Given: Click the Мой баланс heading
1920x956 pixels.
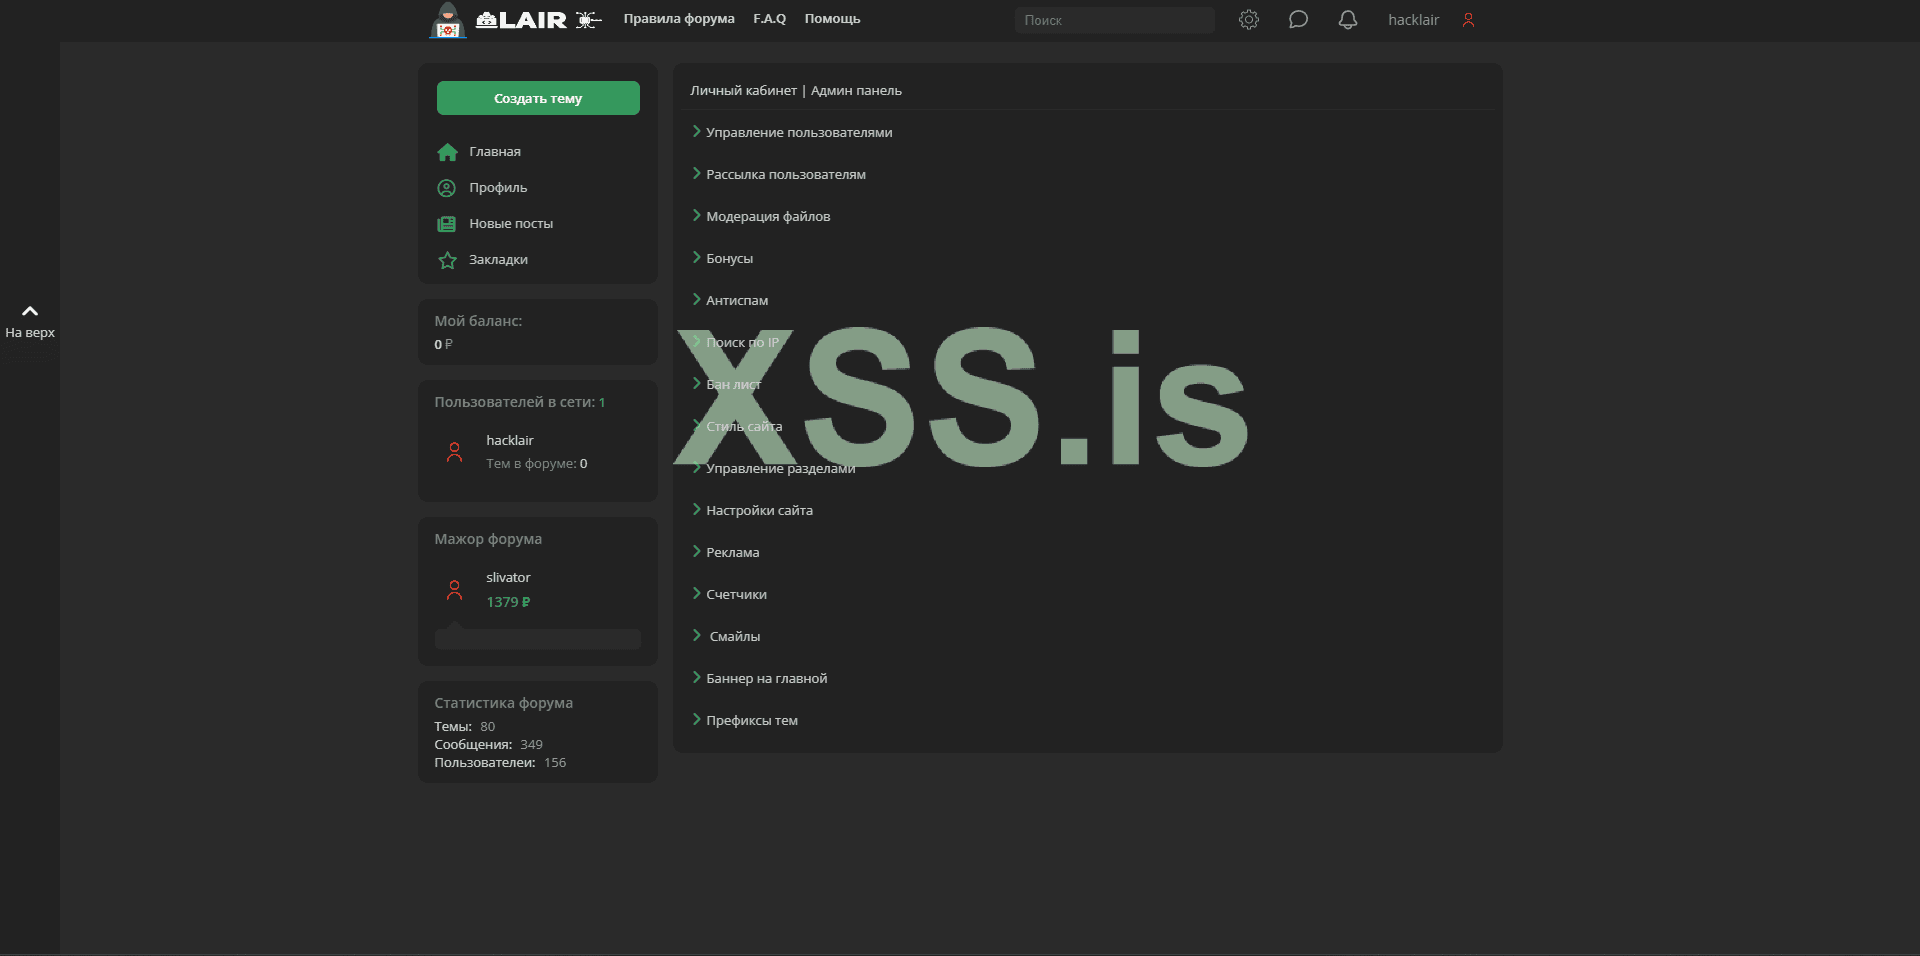Looking at the screenshot, I should (x=478, y=321).
